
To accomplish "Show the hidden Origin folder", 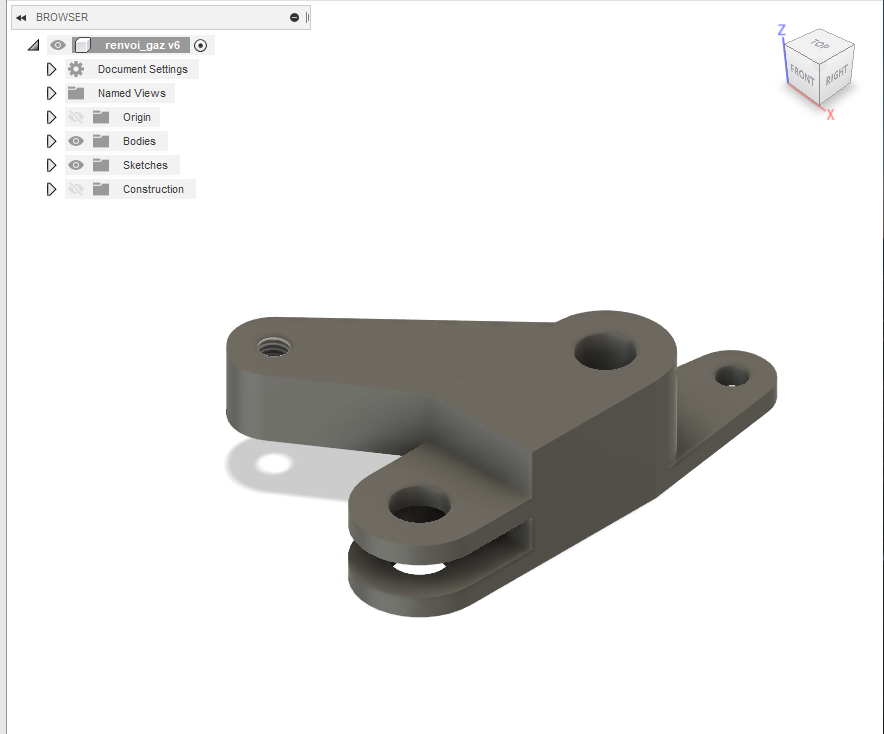I will click(76, 117).
